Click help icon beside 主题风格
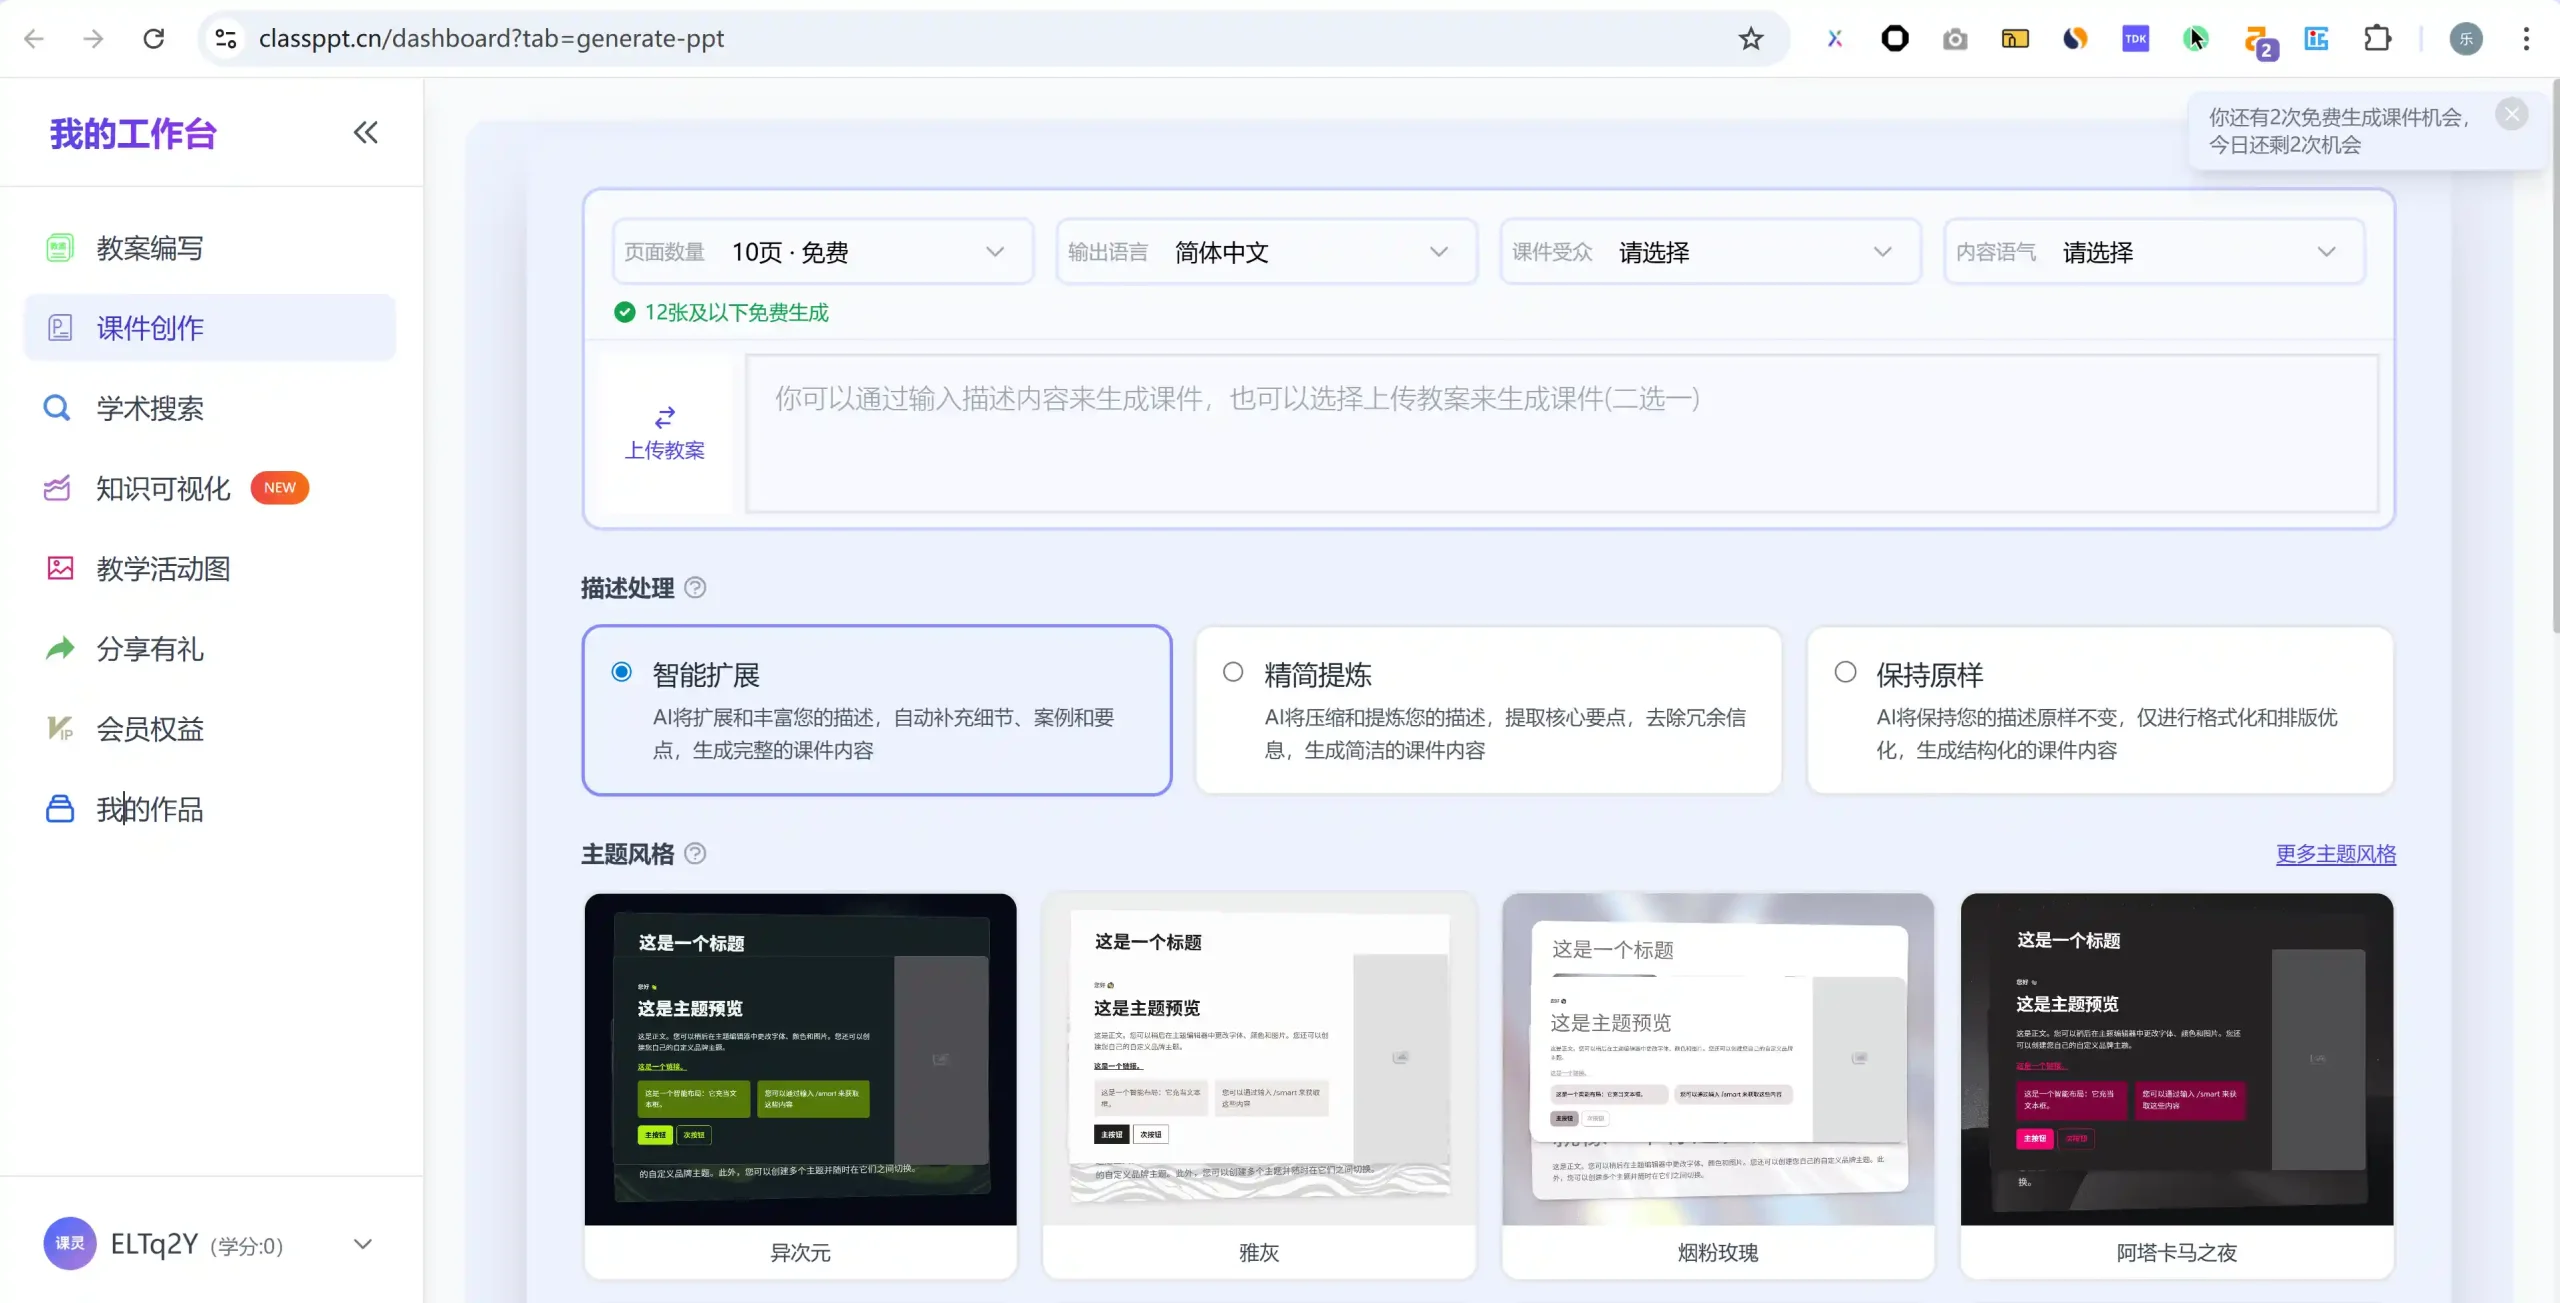 pyautogui.click(x=695, y=854)
